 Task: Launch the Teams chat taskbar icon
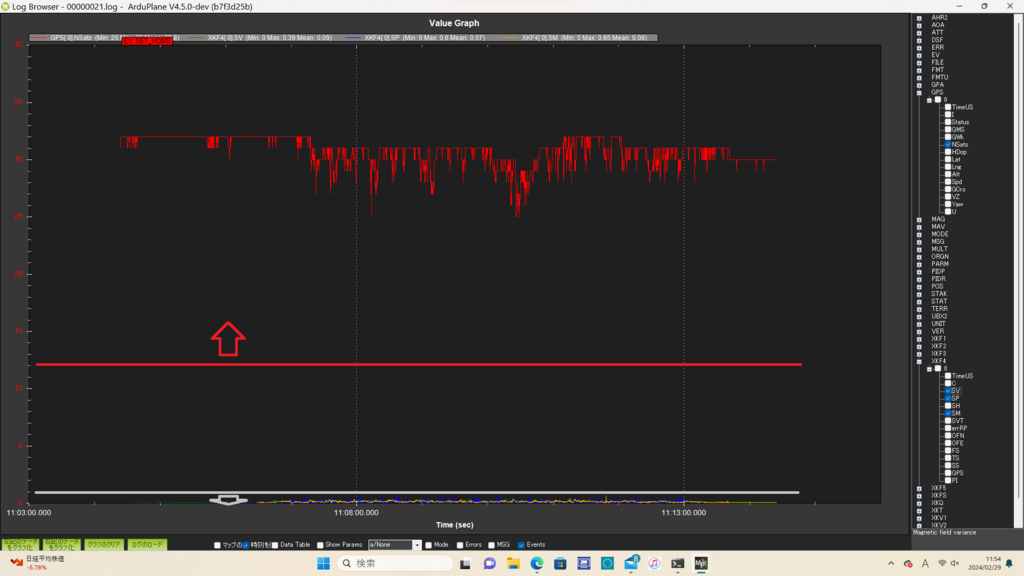click(489, 564)
